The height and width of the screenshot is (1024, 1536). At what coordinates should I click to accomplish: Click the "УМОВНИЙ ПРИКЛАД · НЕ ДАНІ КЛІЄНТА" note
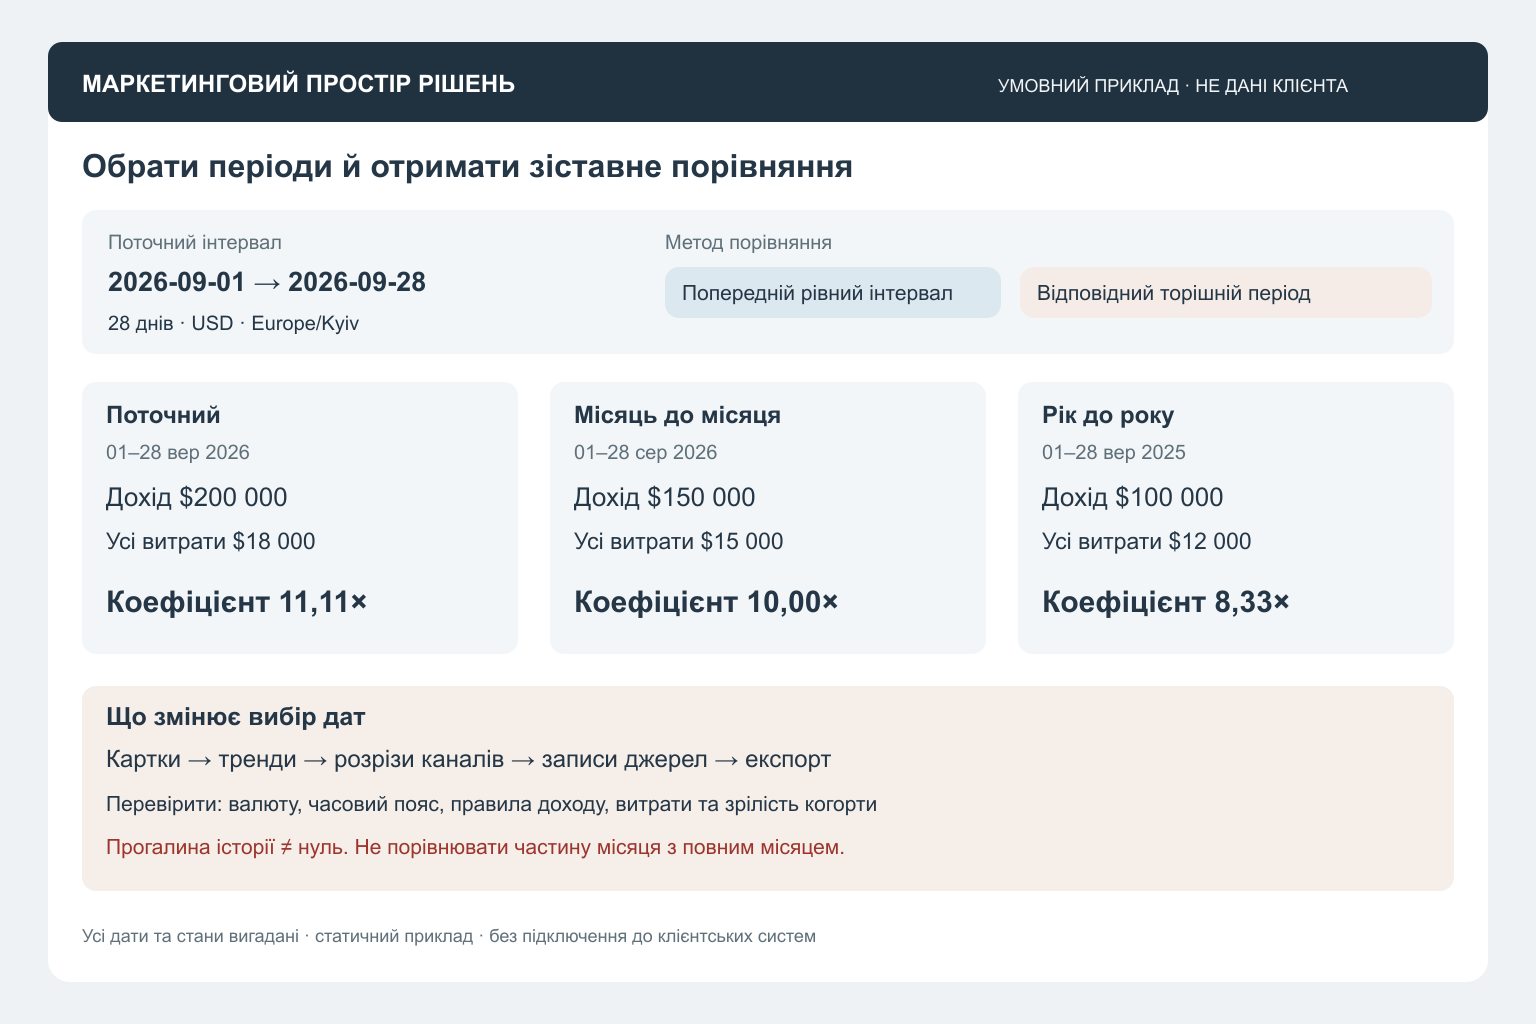[1173, 86]
